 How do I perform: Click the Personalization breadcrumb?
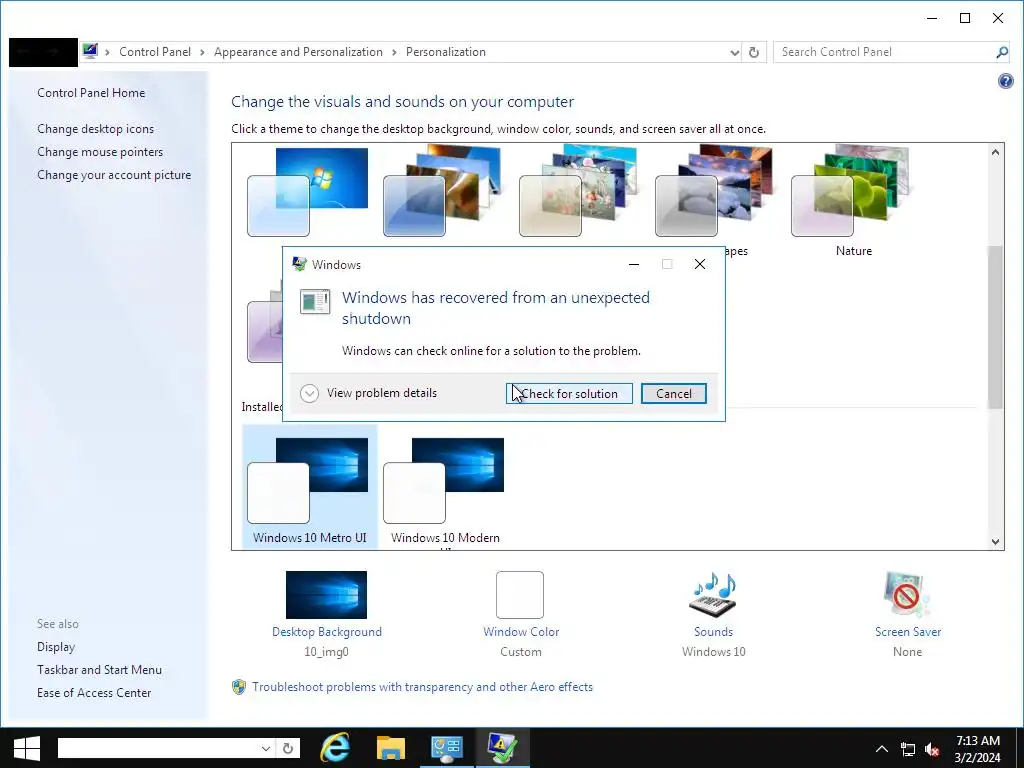click(445, 52)
